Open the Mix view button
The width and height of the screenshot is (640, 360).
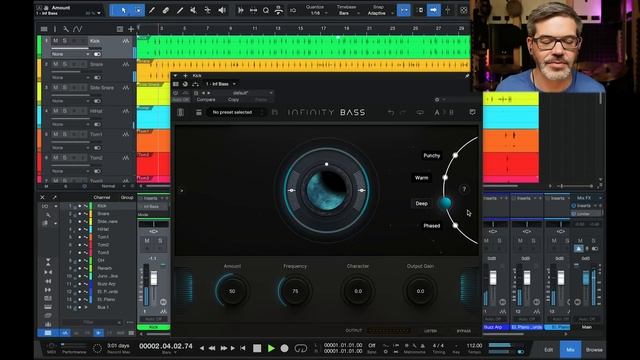click(x=570, y=349)
